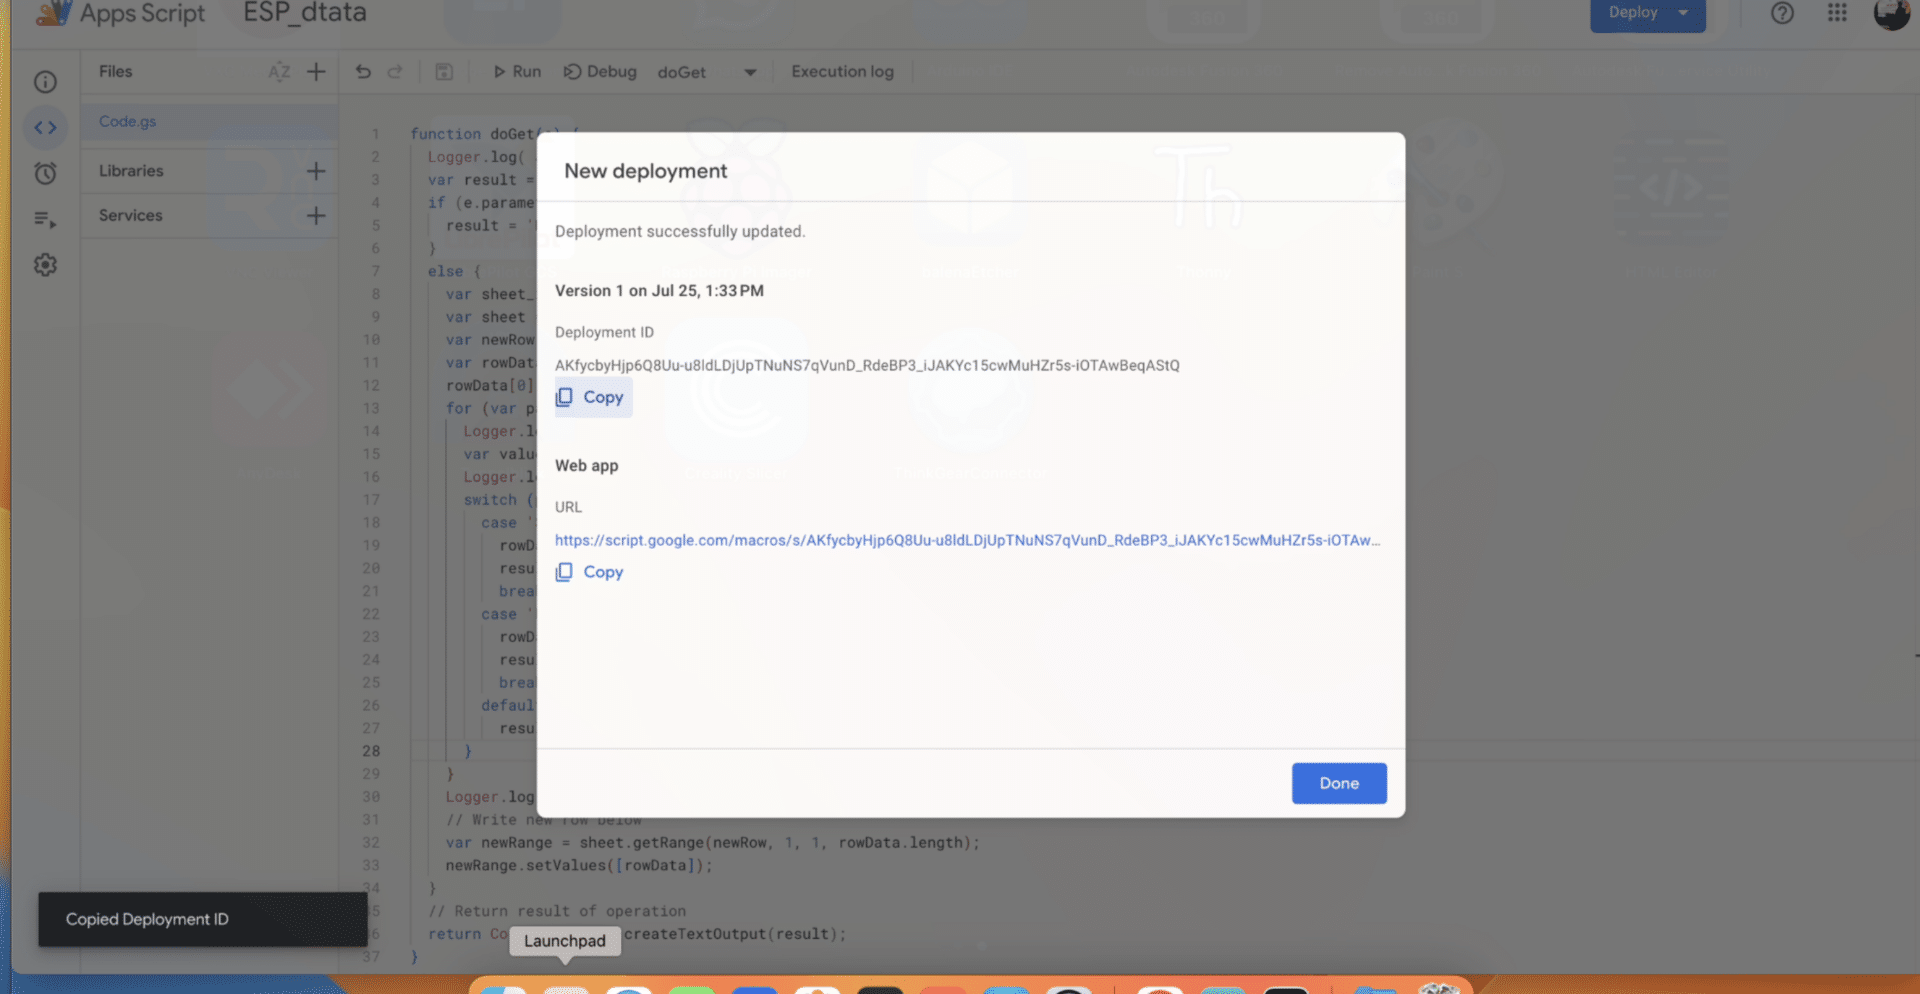Open the project Overview info icon
Viewport: 1920px width, 994px height.
pos(45,82)
